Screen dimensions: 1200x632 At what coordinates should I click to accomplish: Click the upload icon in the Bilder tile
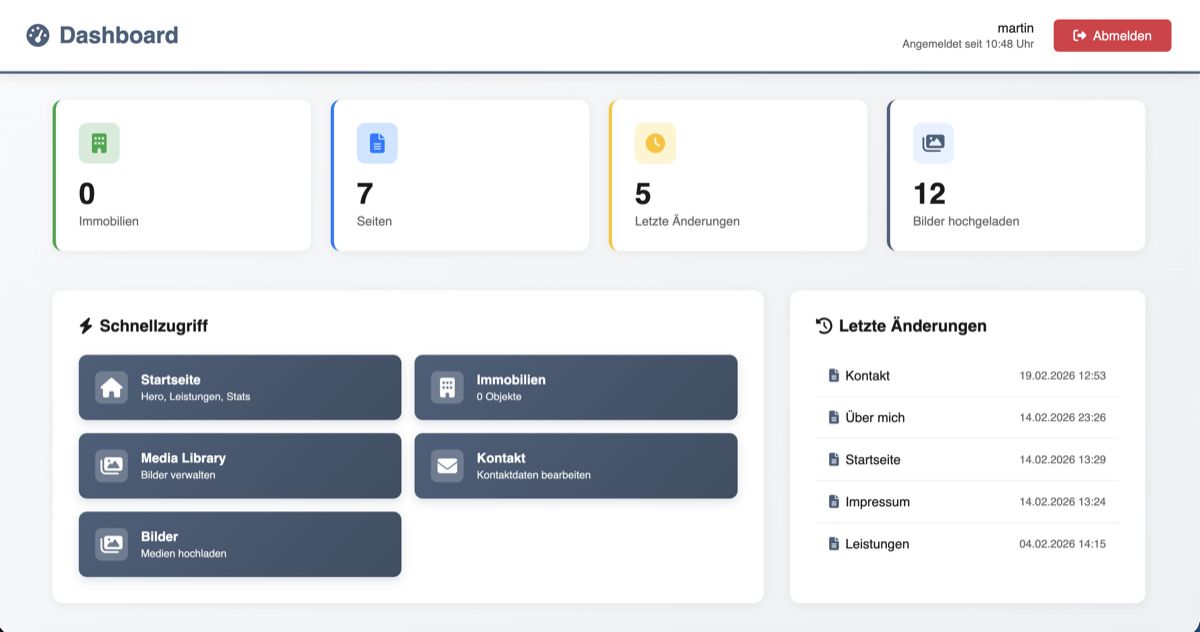coord(110,544)
